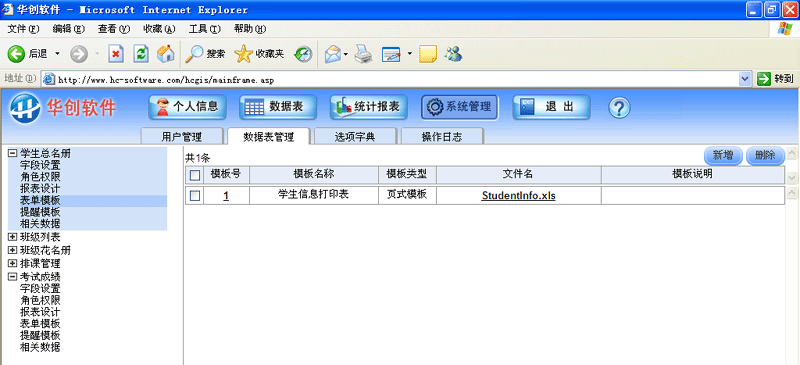Open the 系统管理 section button
Screen dimensions: 800x365
pyautogui.click(x=459, y=107)
